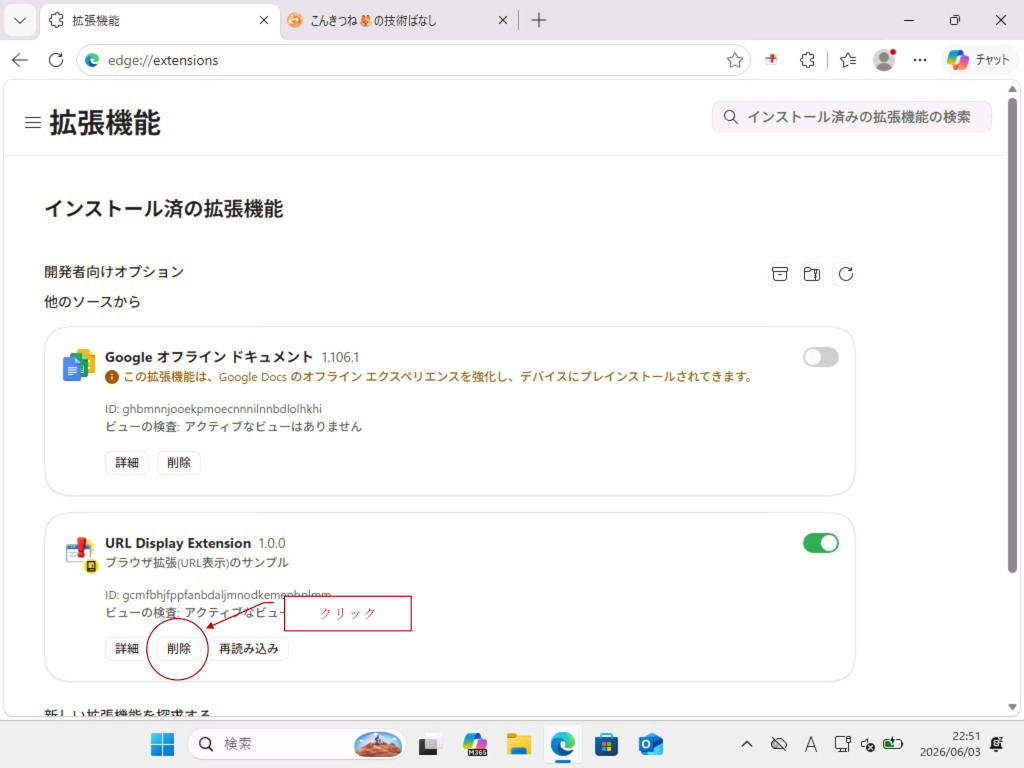Click the scrollbar down arrow

coord(1012,707)
